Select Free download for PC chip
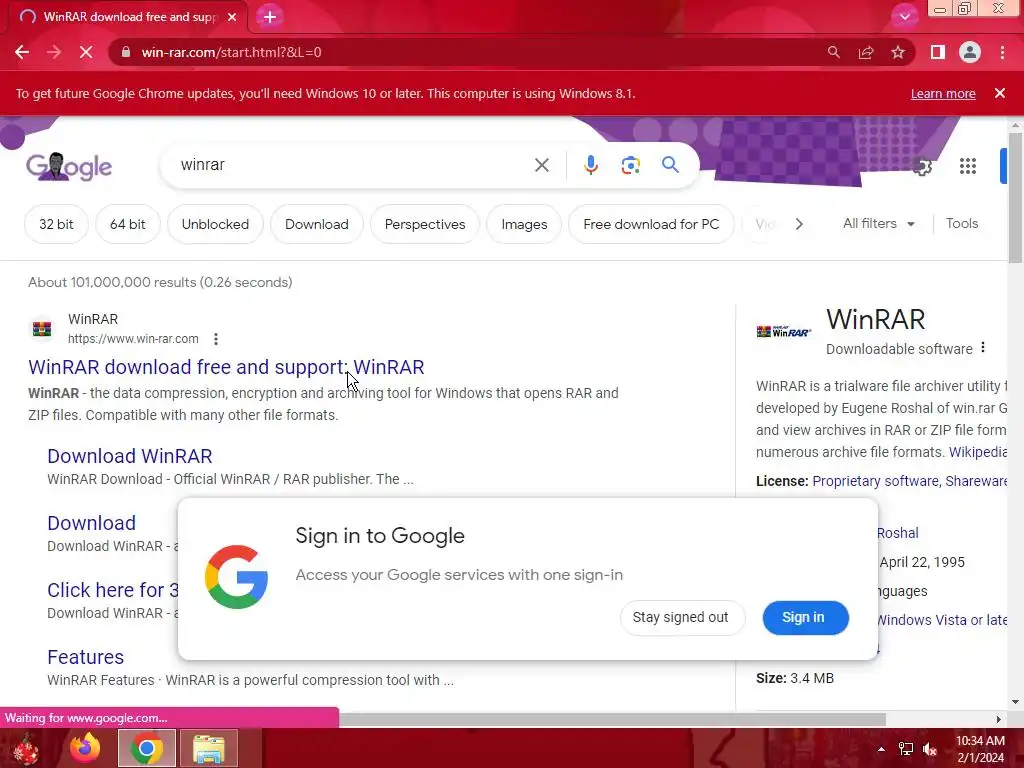 coord(651,224)
